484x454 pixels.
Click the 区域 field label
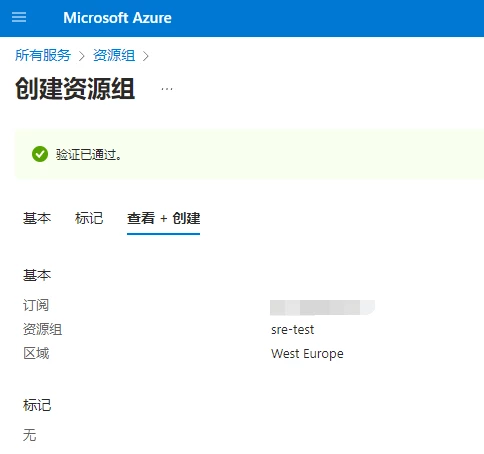click(36, 353)
